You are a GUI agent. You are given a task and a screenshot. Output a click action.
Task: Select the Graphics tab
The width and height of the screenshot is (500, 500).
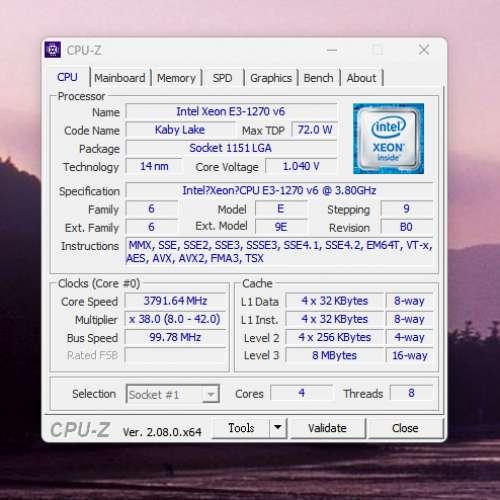(271, 78)
